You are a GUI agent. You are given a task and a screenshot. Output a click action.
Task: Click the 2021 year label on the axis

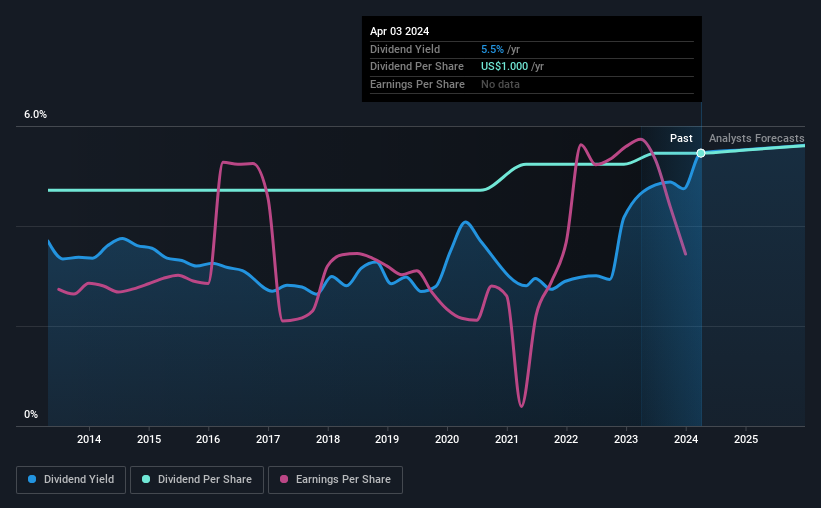(x=507, y=439)
